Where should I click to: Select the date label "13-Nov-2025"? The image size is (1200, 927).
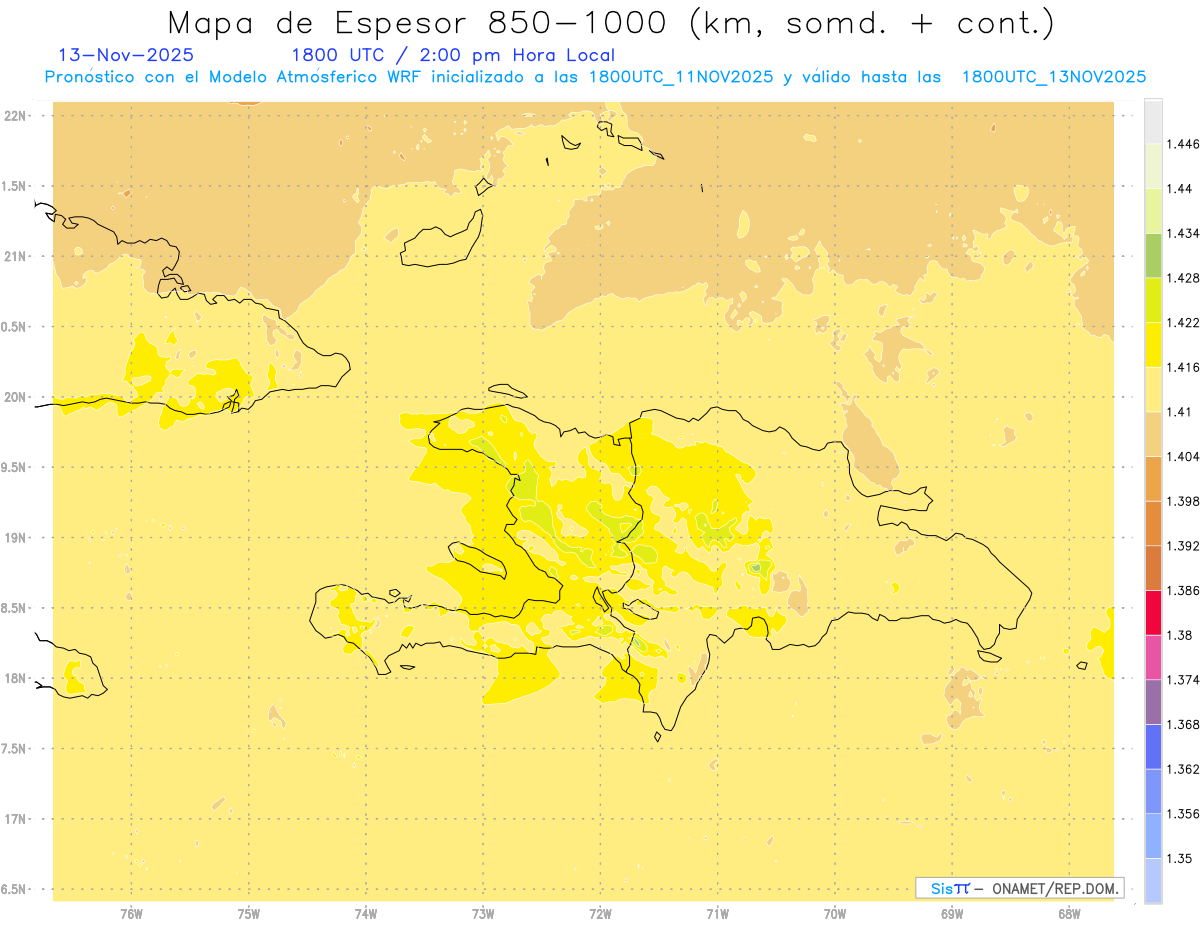pos(127,55)
